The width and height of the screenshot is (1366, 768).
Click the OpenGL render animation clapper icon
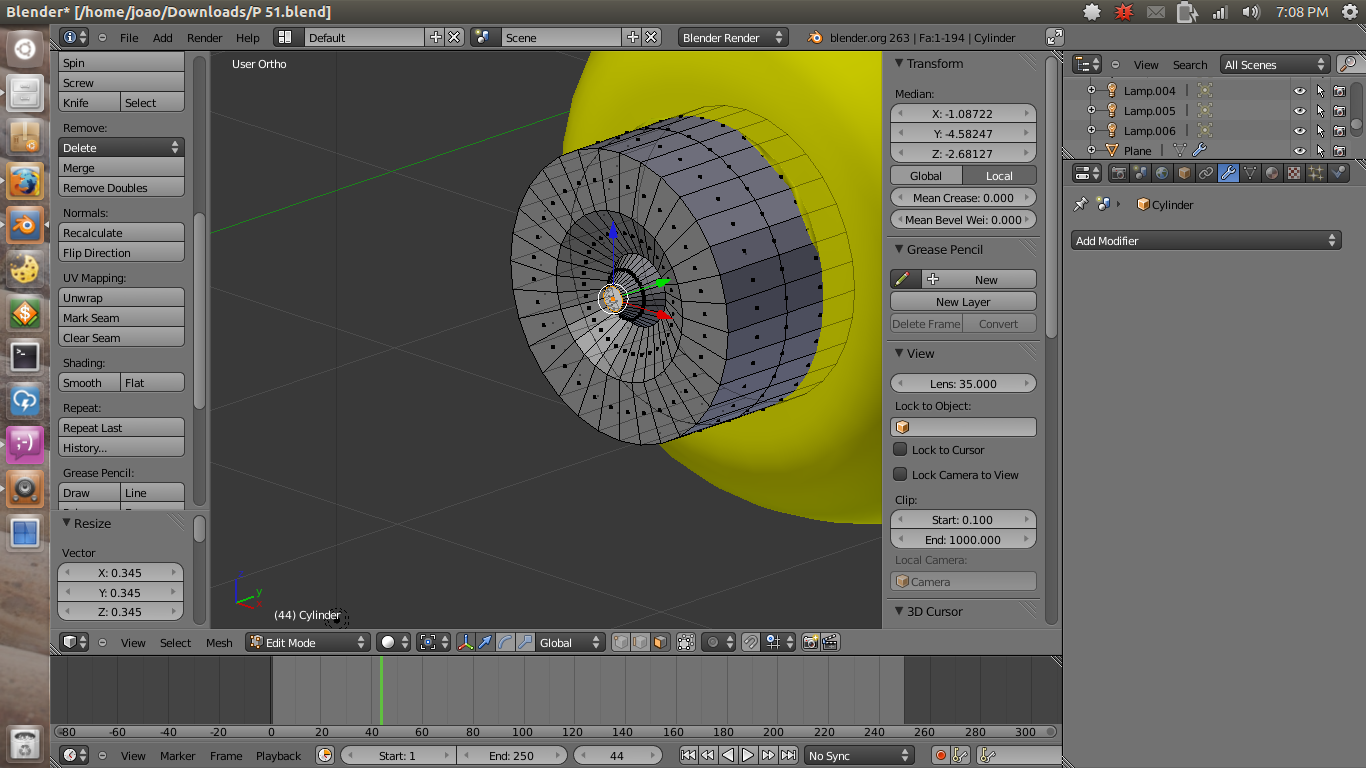pos(830,643)
